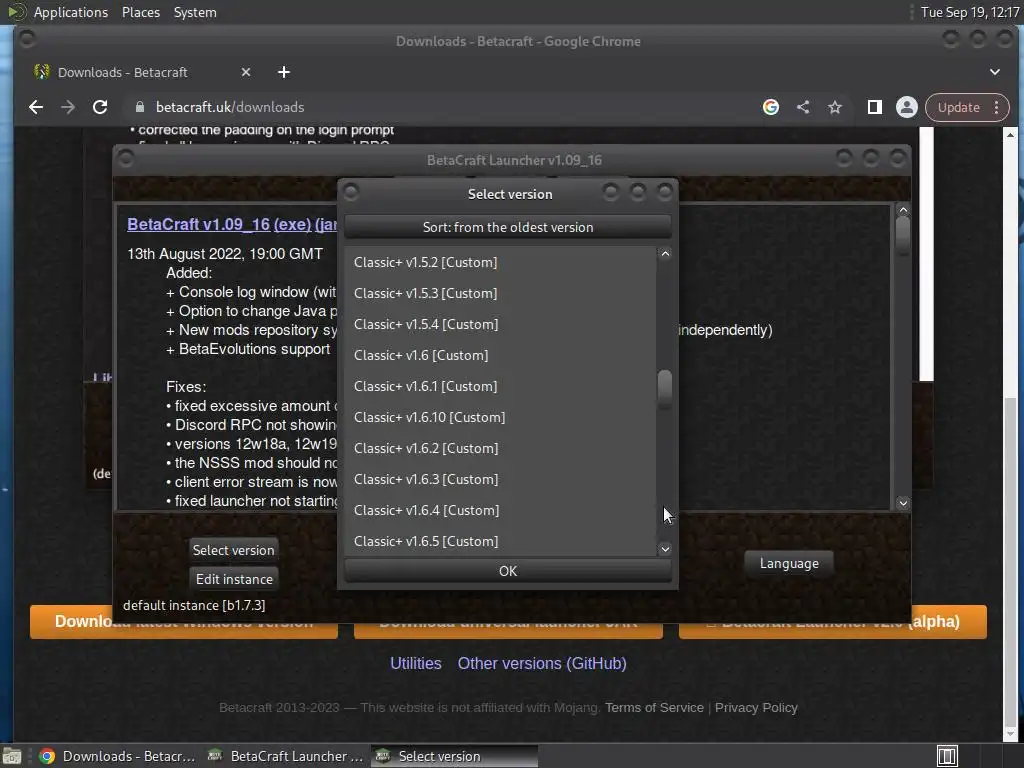Viewport: 1024px width, 768px height.
Task: Click the version list scrollbar thumb
Action: (x=665, y=388)
